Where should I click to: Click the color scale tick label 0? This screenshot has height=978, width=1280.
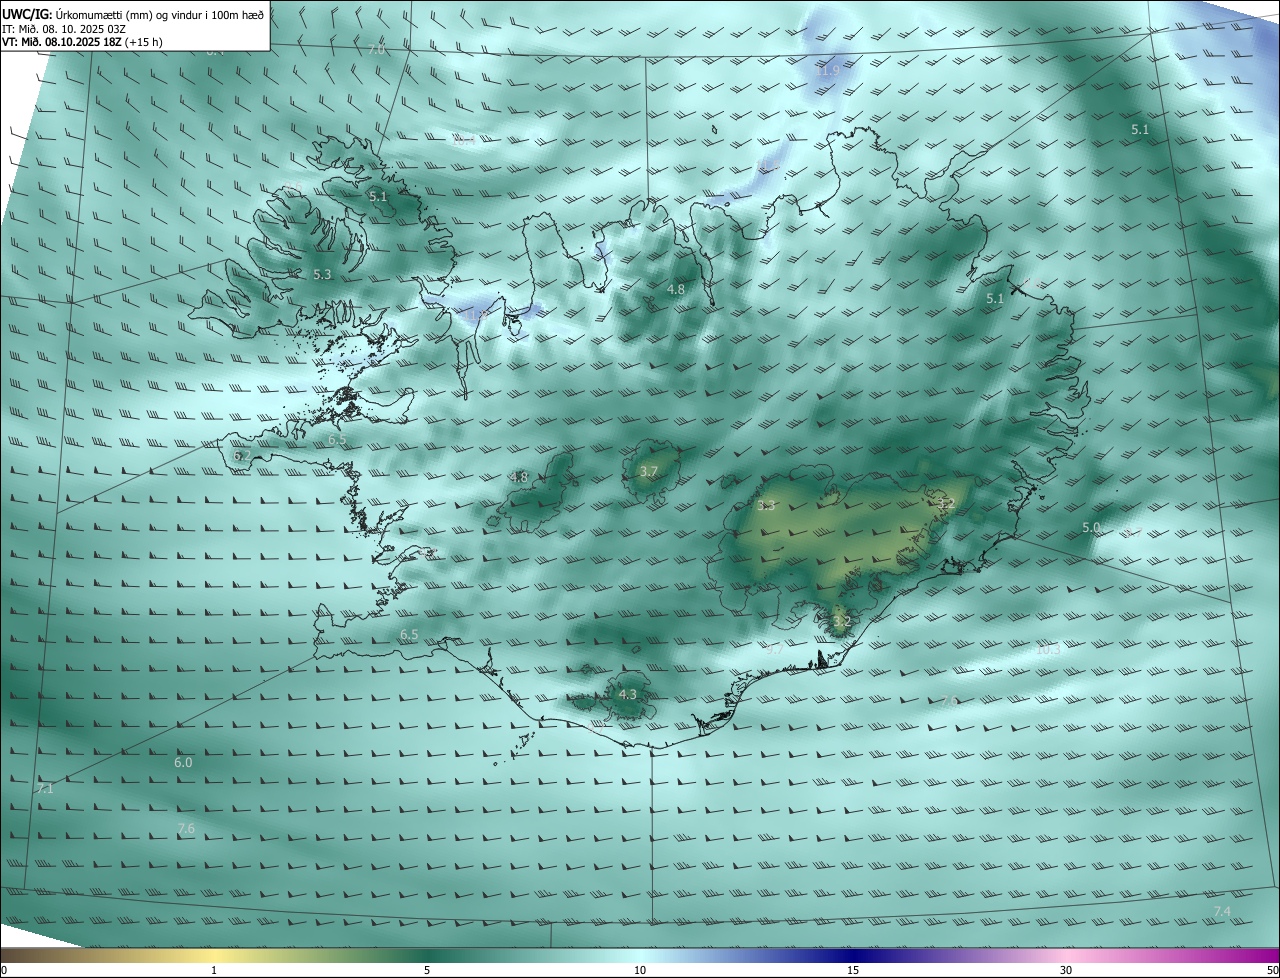[4, 970]
